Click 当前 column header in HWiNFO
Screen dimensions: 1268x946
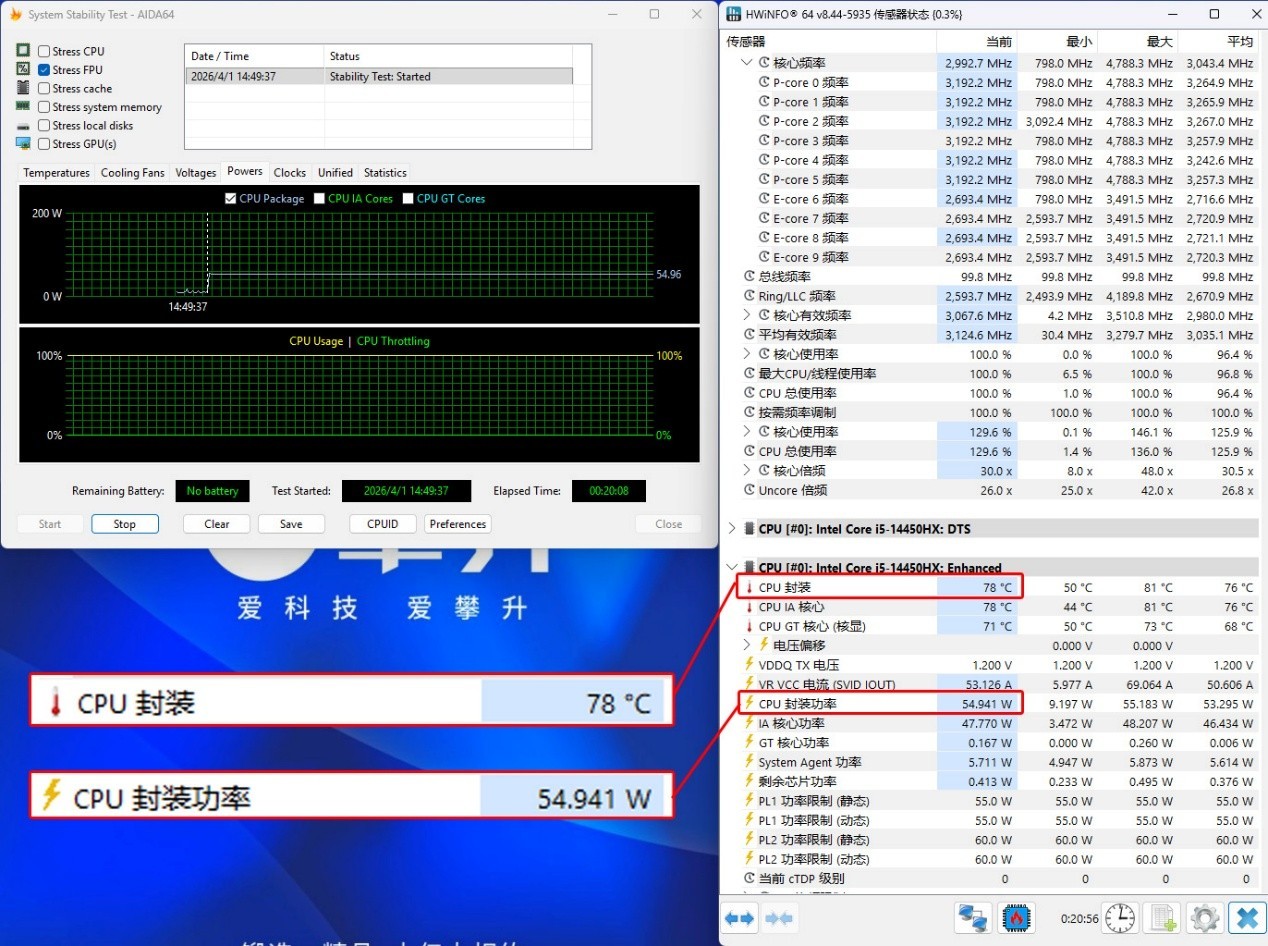pyautogui.click(x=977, y=41)
